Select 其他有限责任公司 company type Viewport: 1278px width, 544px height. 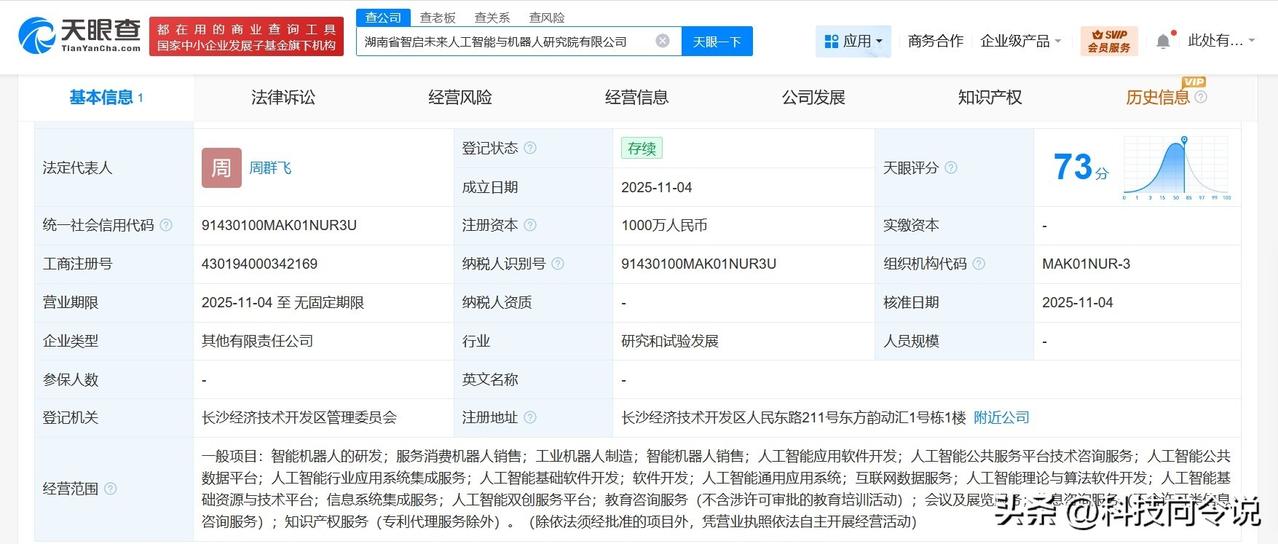[257, 341]
